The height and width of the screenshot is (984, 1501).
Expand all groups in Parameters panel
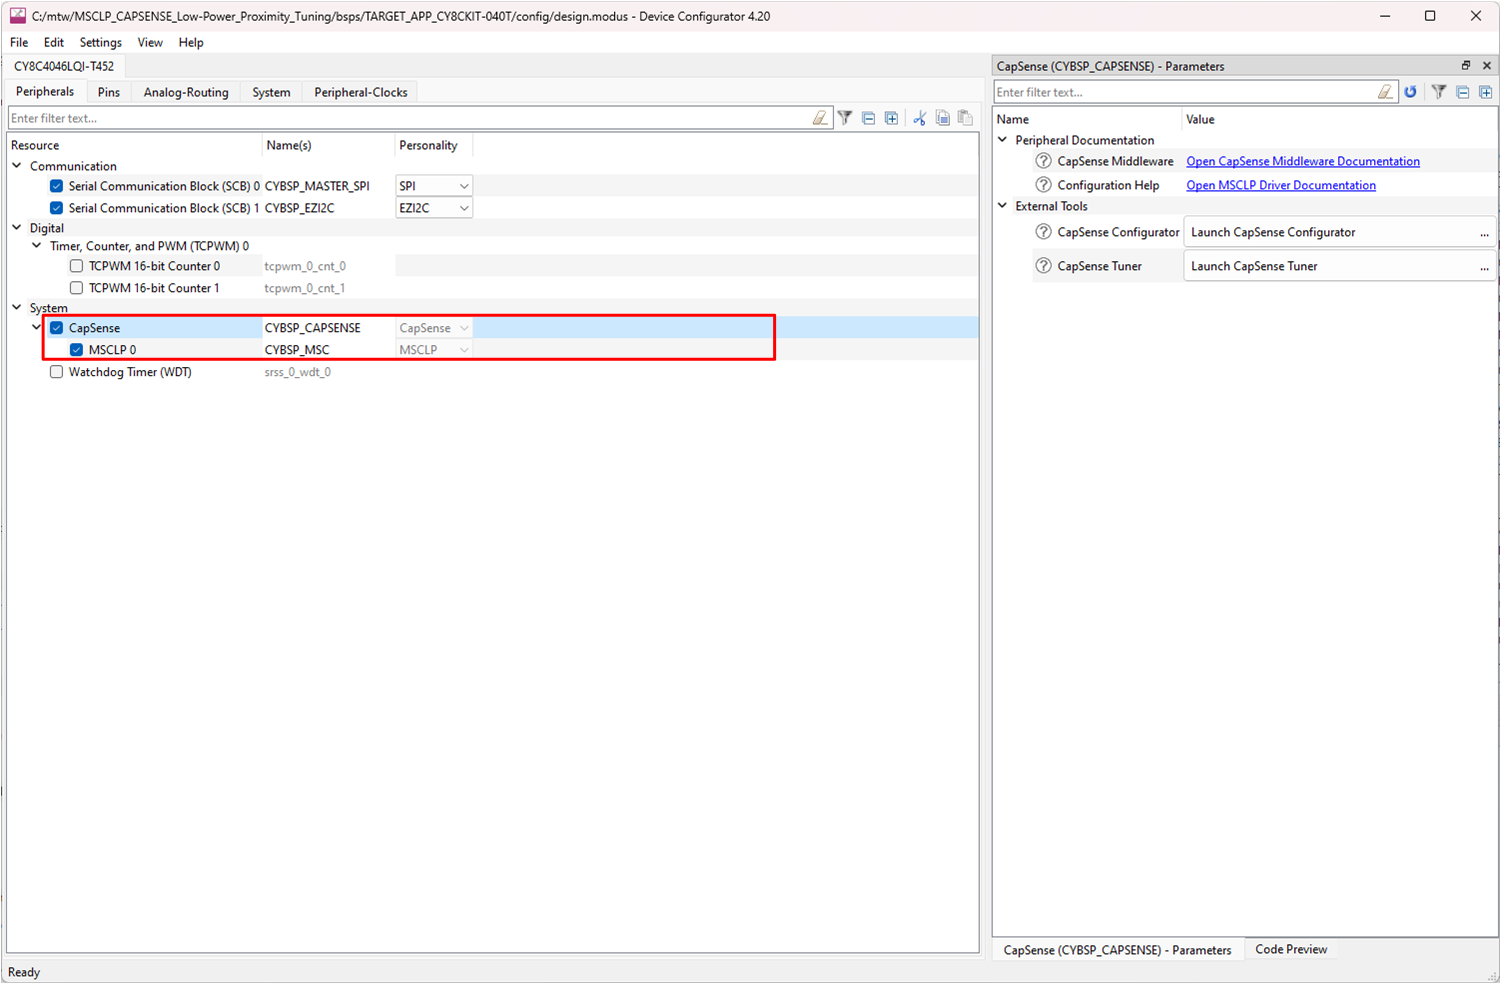(1485, 92)
